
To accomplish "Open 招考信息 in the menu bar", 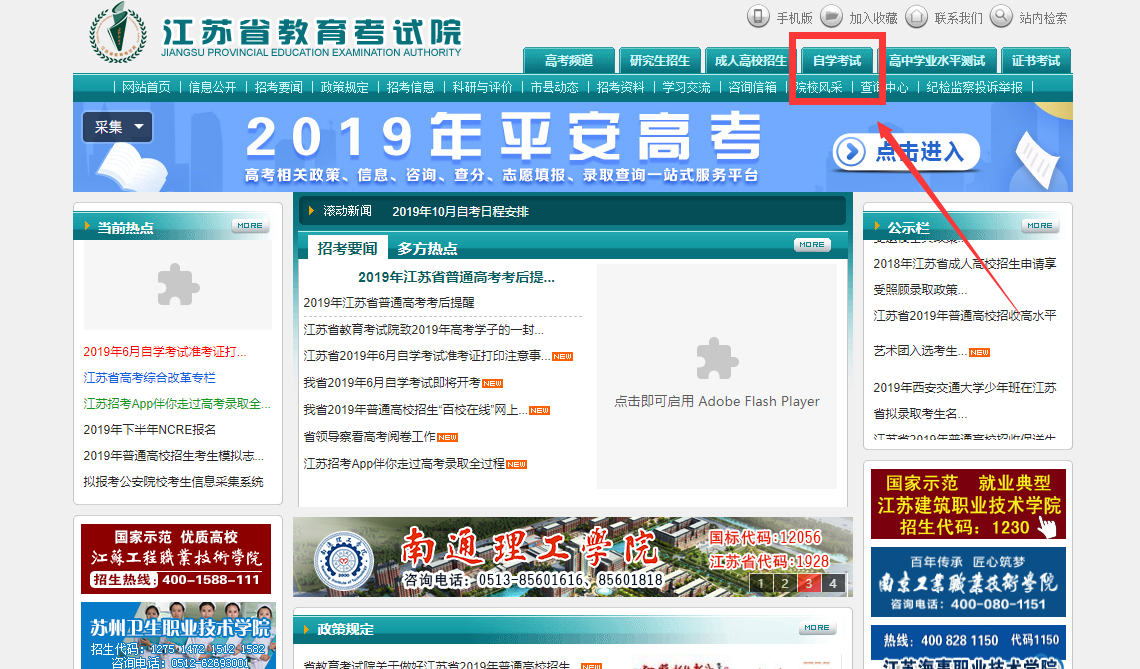I will tap(410, 87).
